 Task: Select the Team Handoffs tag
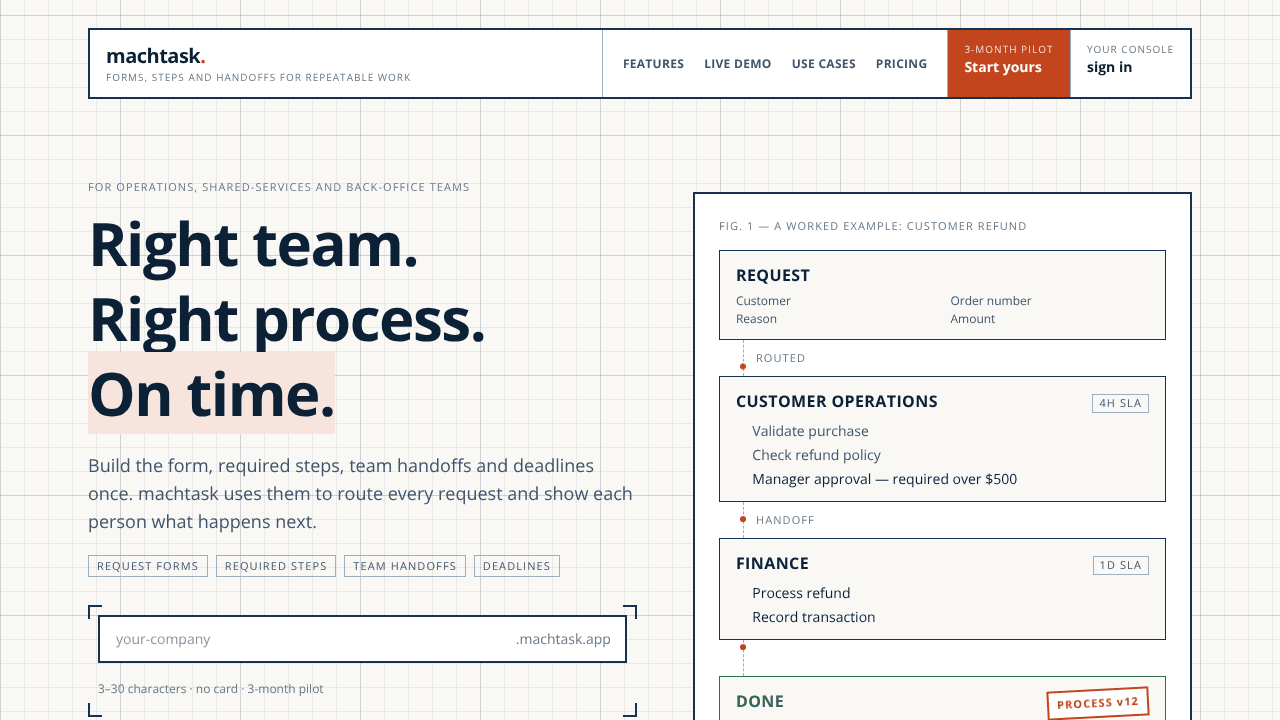[405, 566]
